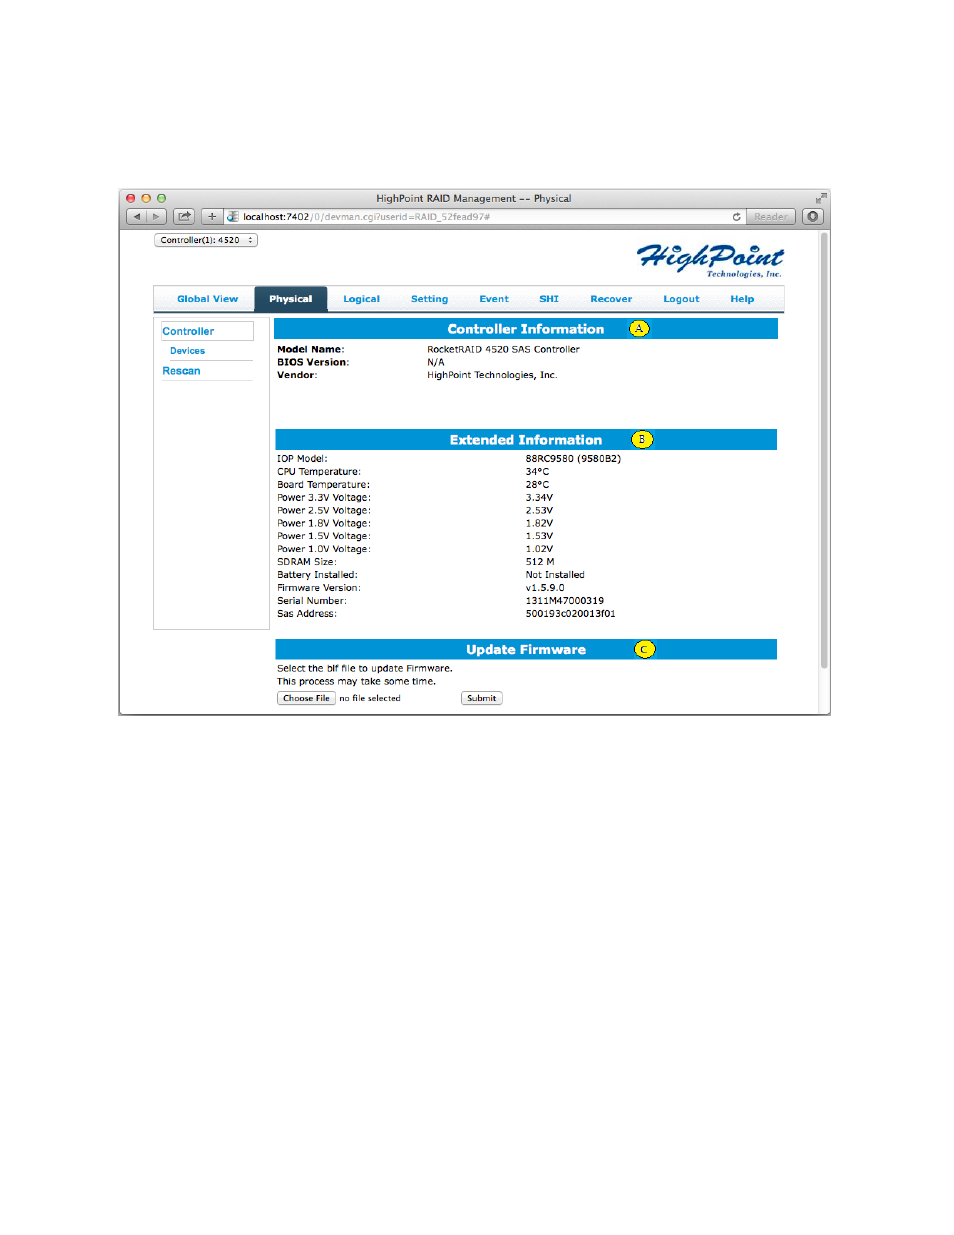Open the Help tab

[x=742, y=299]
